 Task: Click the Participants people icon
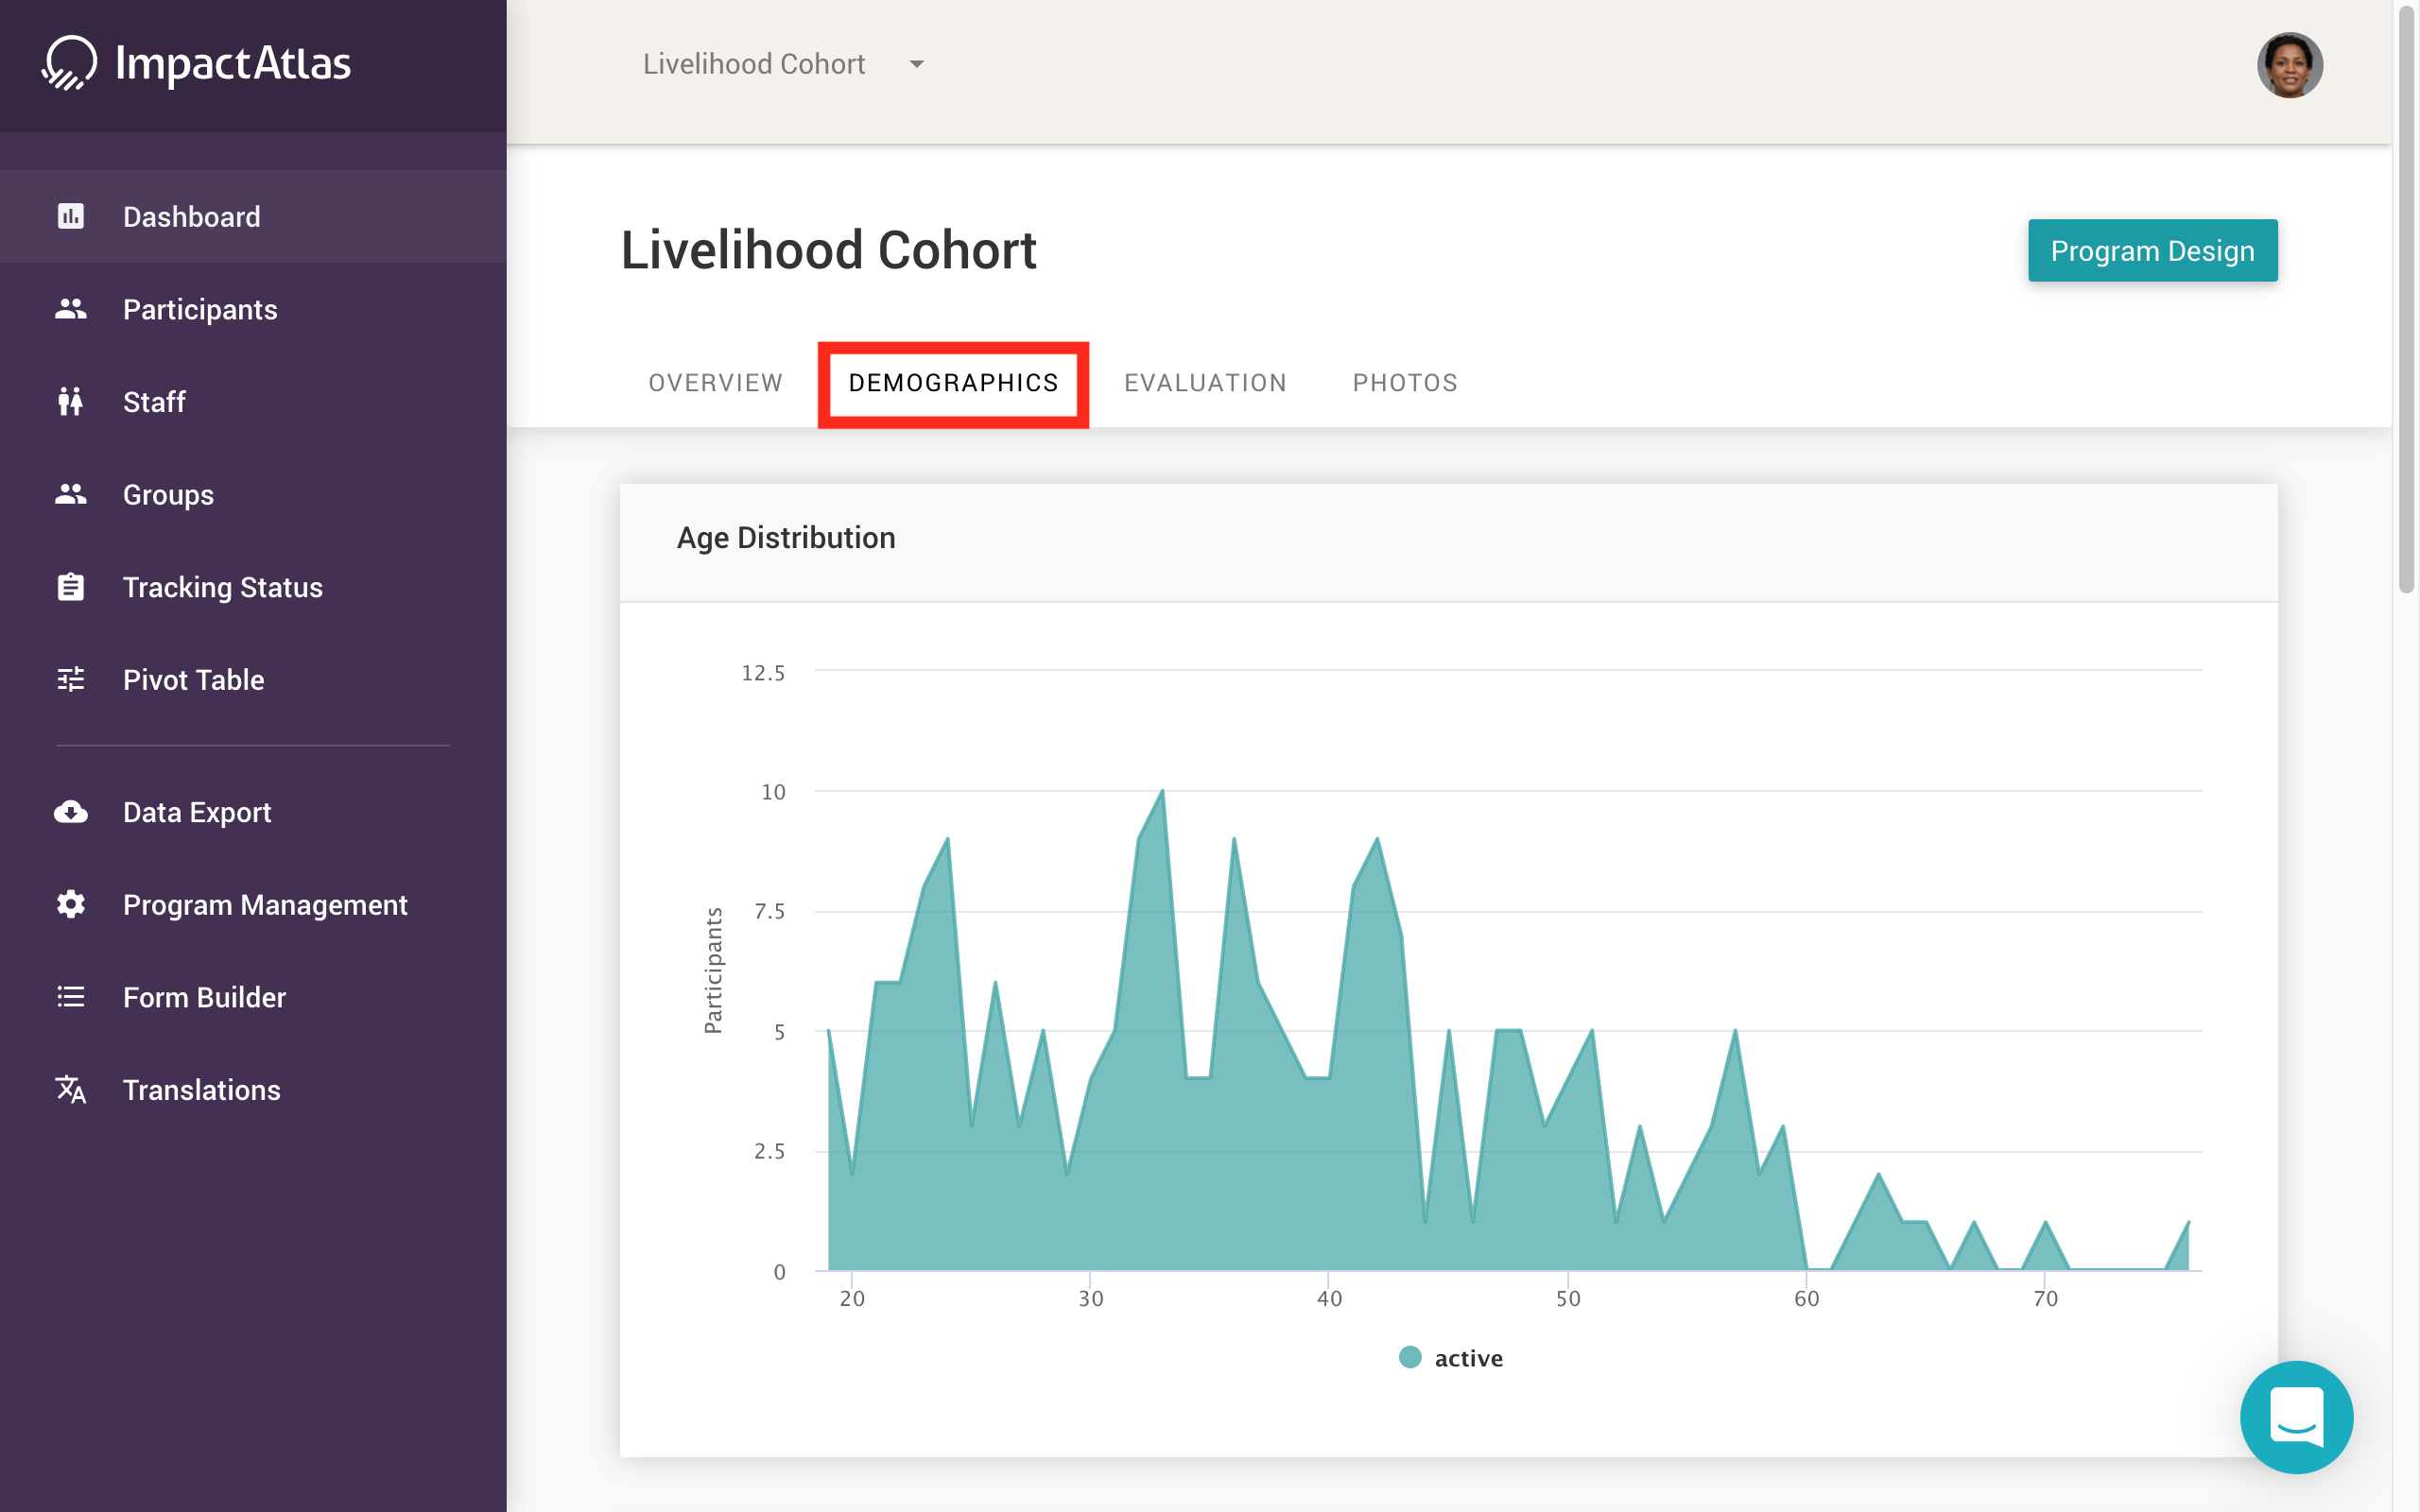[x=70, y=309]
